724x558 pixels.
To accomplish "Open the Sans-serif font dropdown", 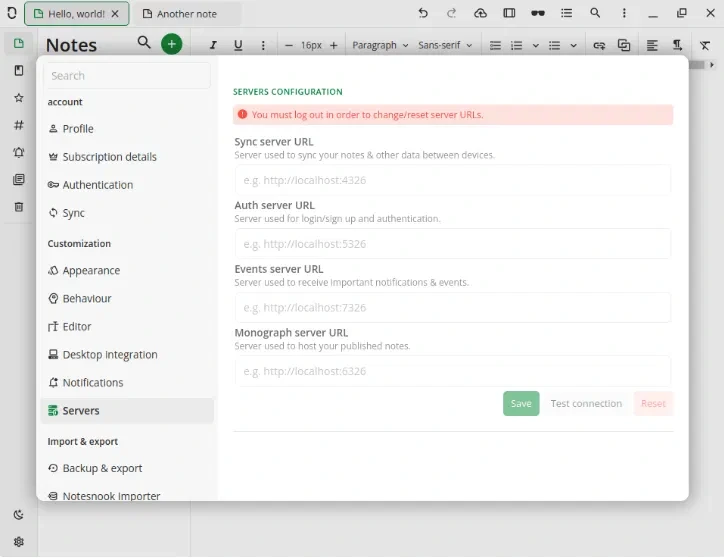I will tap(445, 46).
